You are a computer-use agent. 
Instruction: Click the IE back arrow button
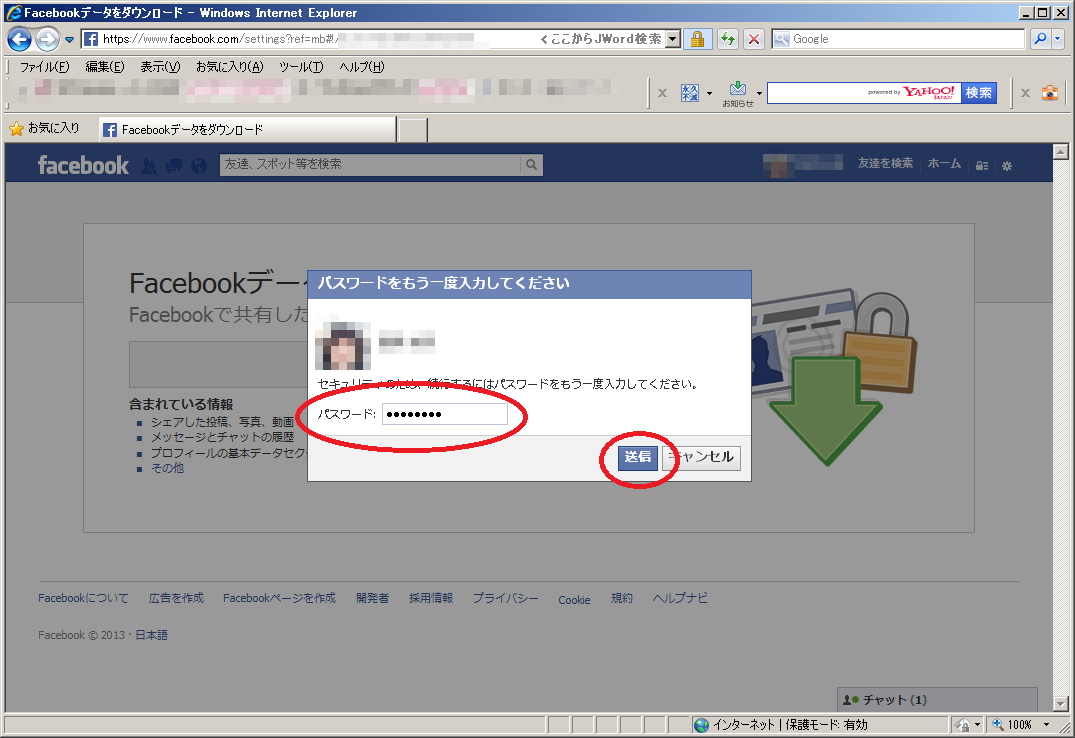pos(19,39)
